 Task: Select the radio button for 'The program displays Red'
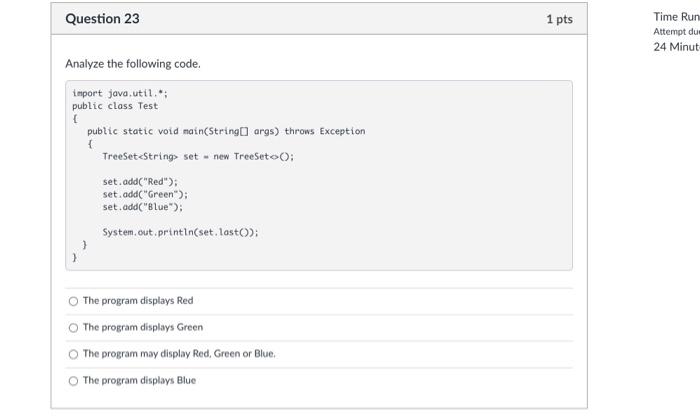(x=73, y=301)
